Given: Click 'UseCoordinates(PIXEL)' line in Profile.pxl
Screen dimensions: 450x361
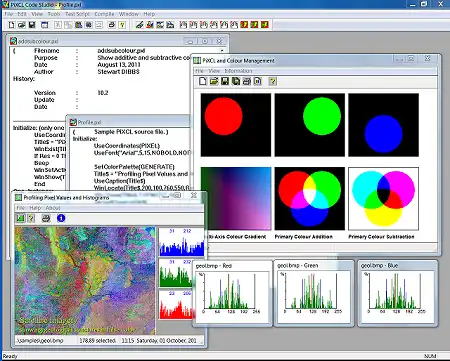Looking at the screenshot, I should point(127,146).
